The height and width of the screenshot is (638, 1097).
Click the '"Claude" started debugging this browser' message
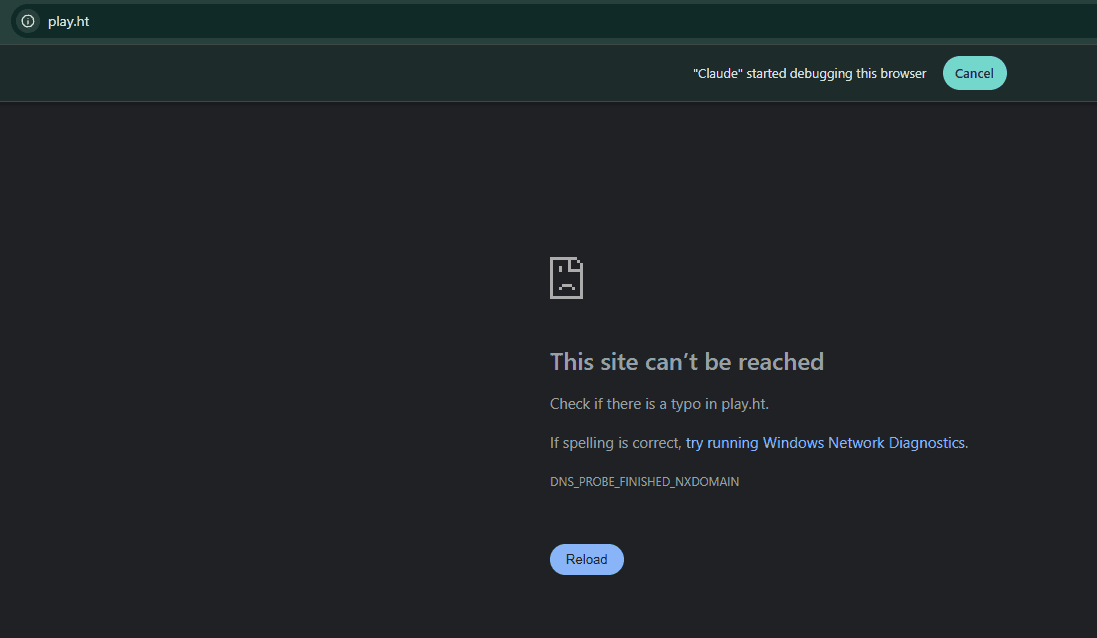809,73
